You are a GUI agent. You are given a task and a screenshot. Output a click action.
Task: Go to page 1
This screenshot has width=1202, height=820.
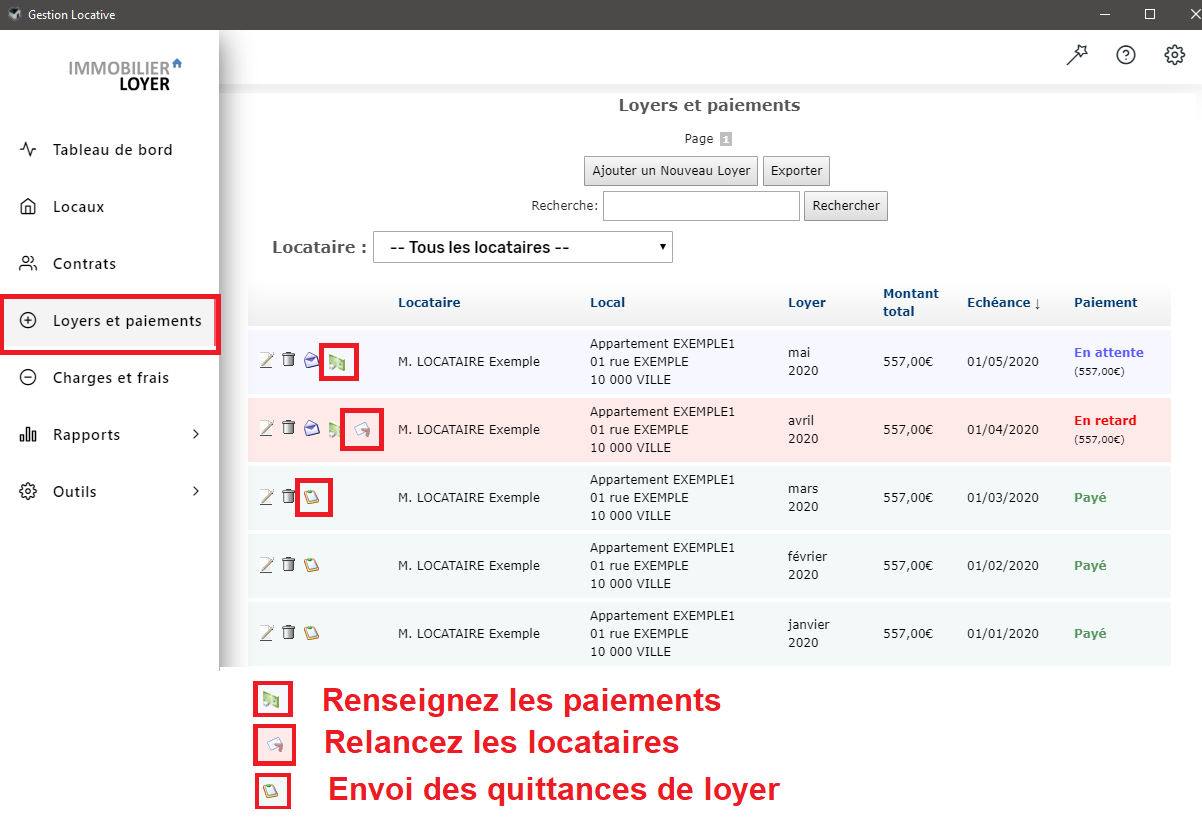[726, 140]
